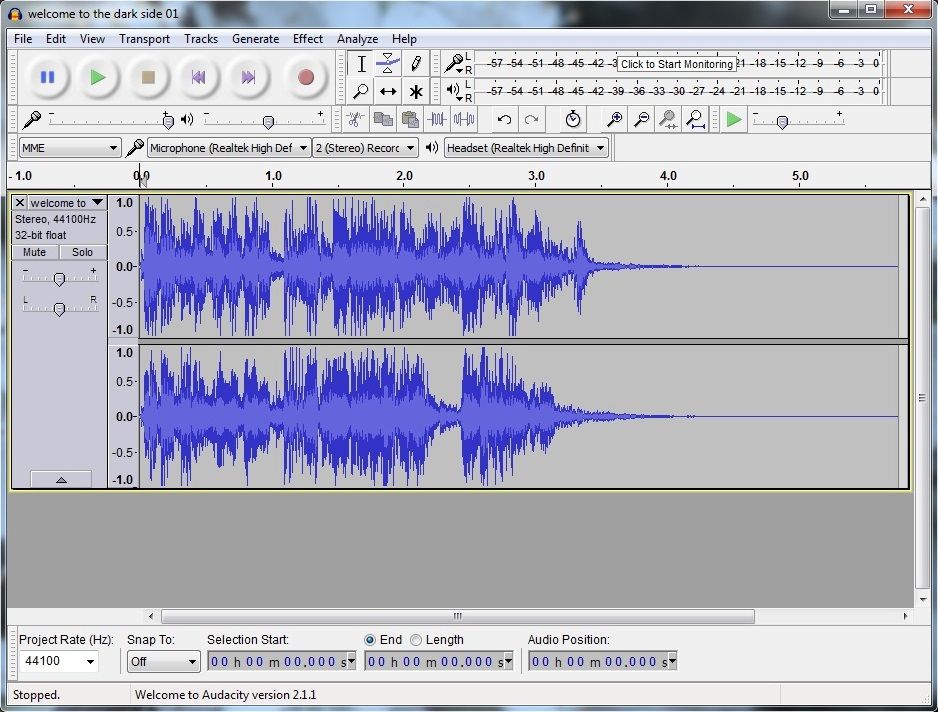Select the Envelope tool

click(x=388, y=64)
